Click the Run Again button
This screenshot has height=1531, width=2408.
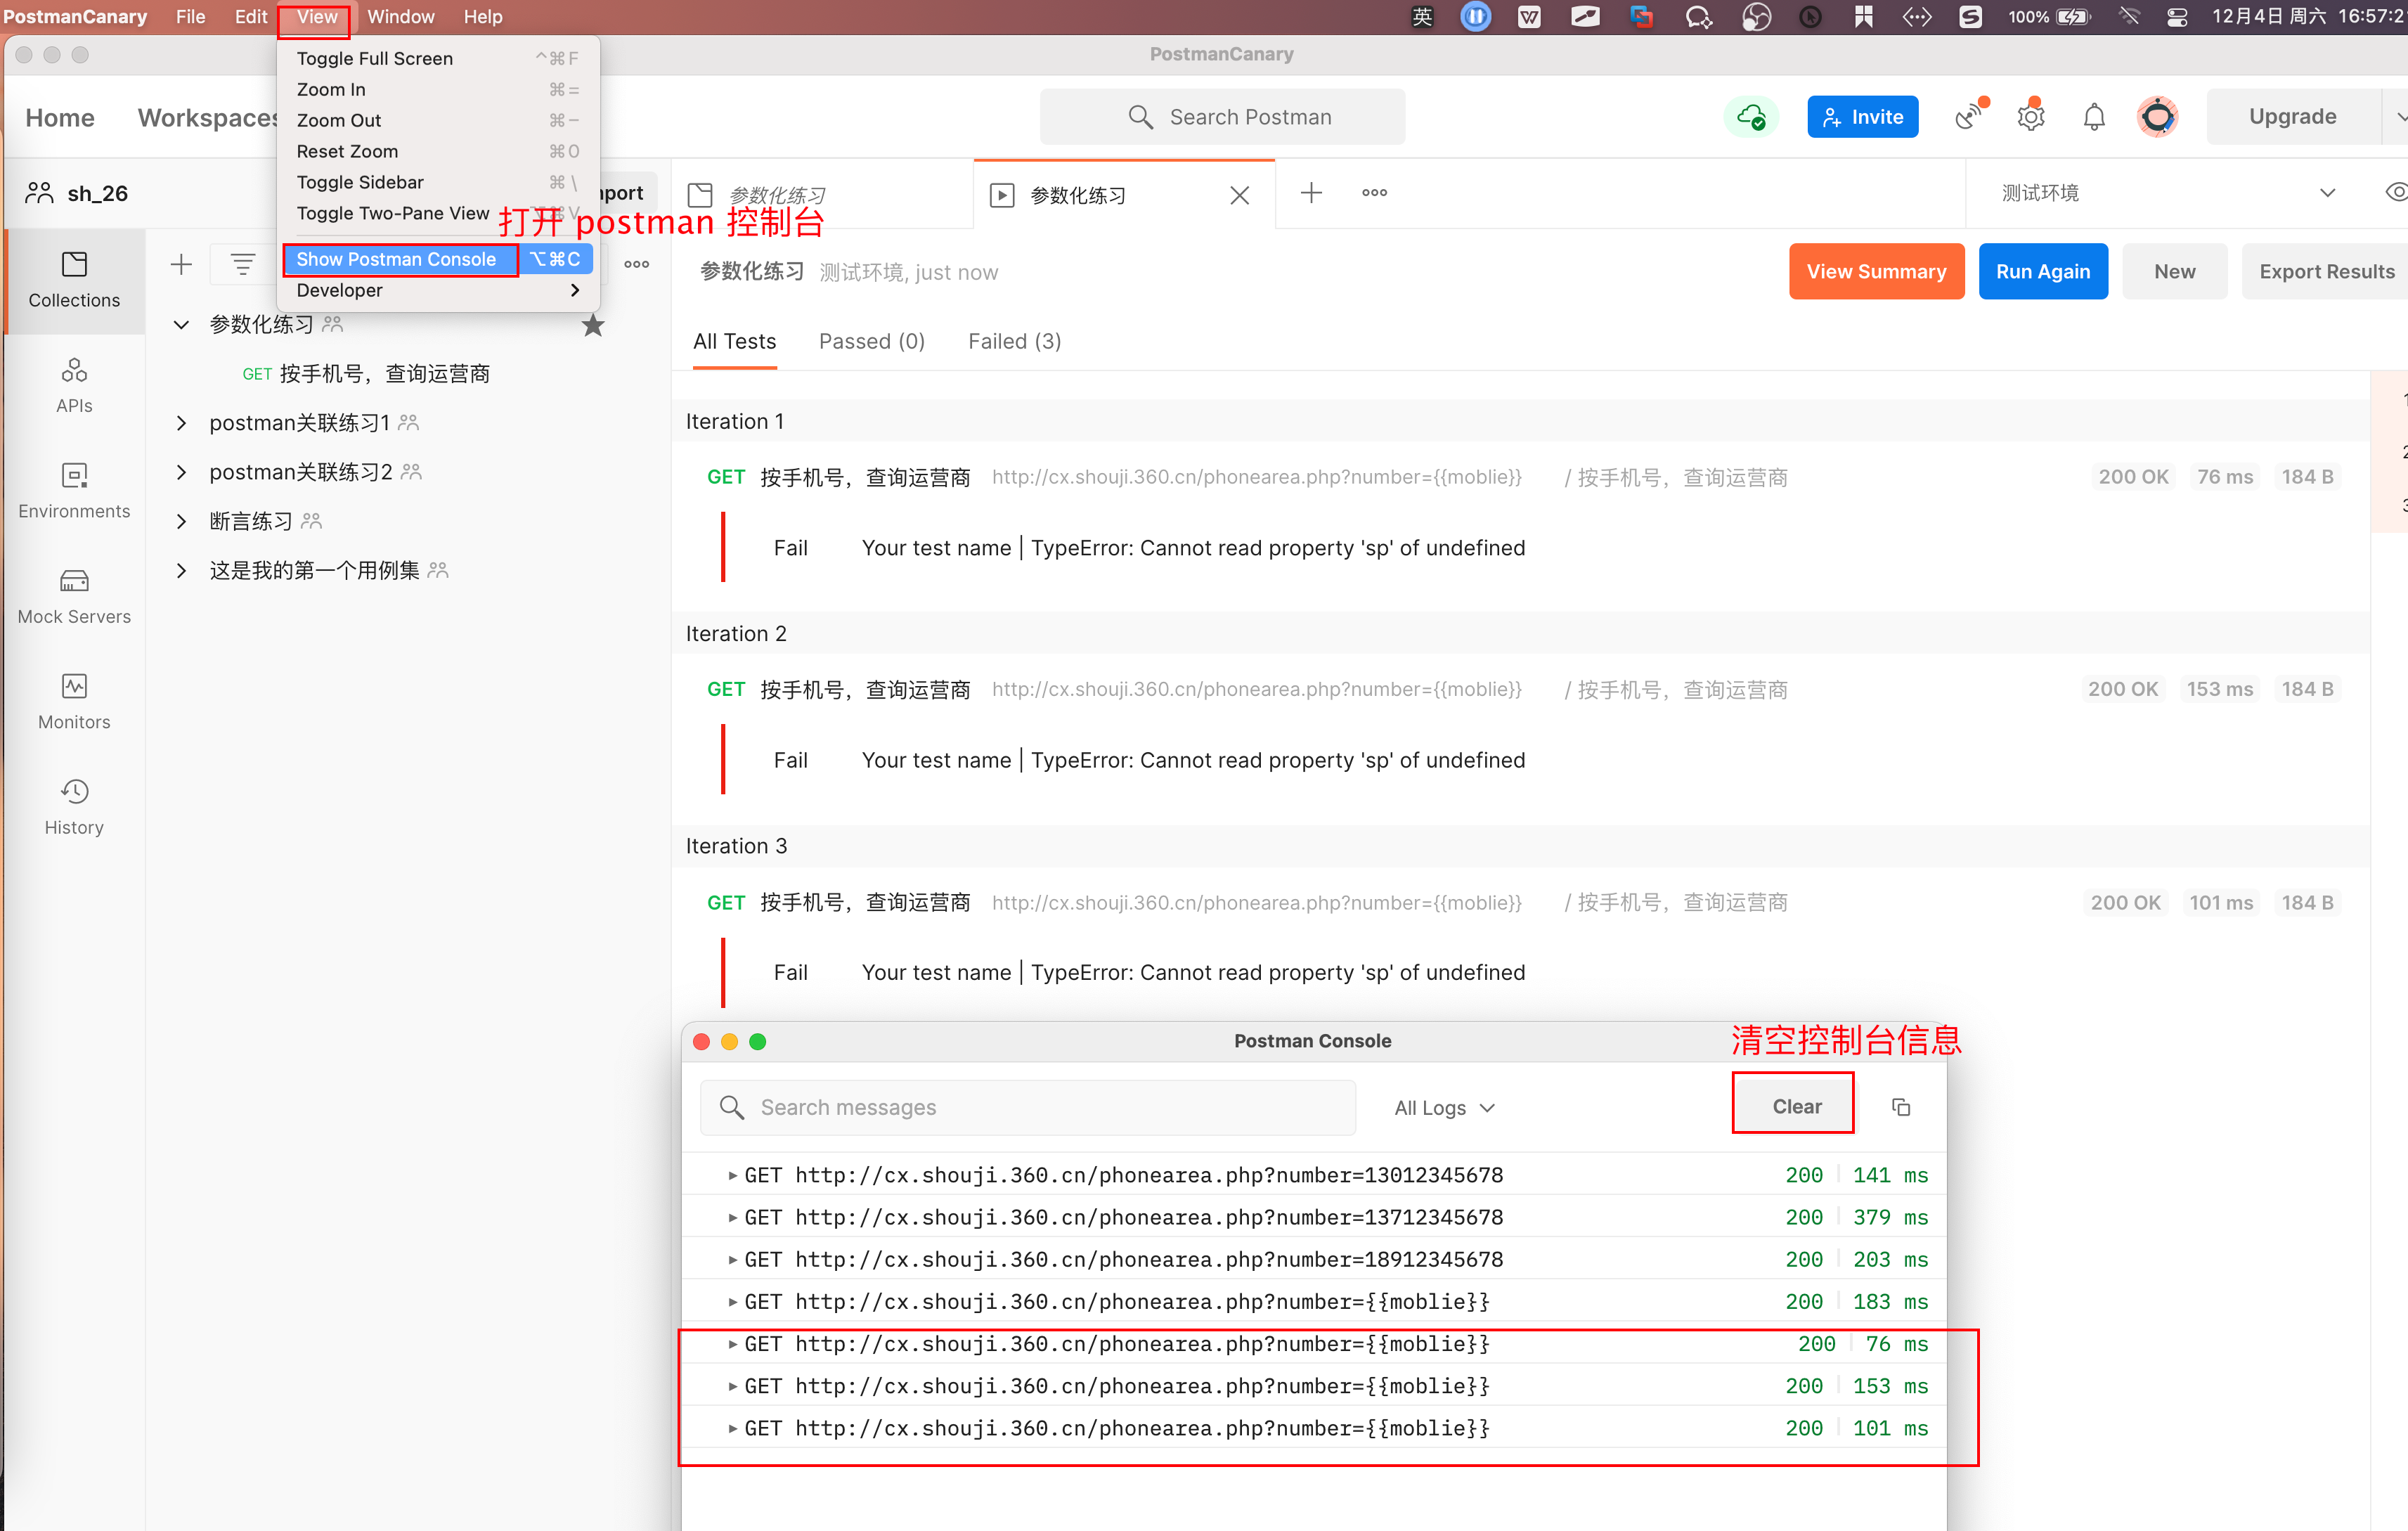2043,271
